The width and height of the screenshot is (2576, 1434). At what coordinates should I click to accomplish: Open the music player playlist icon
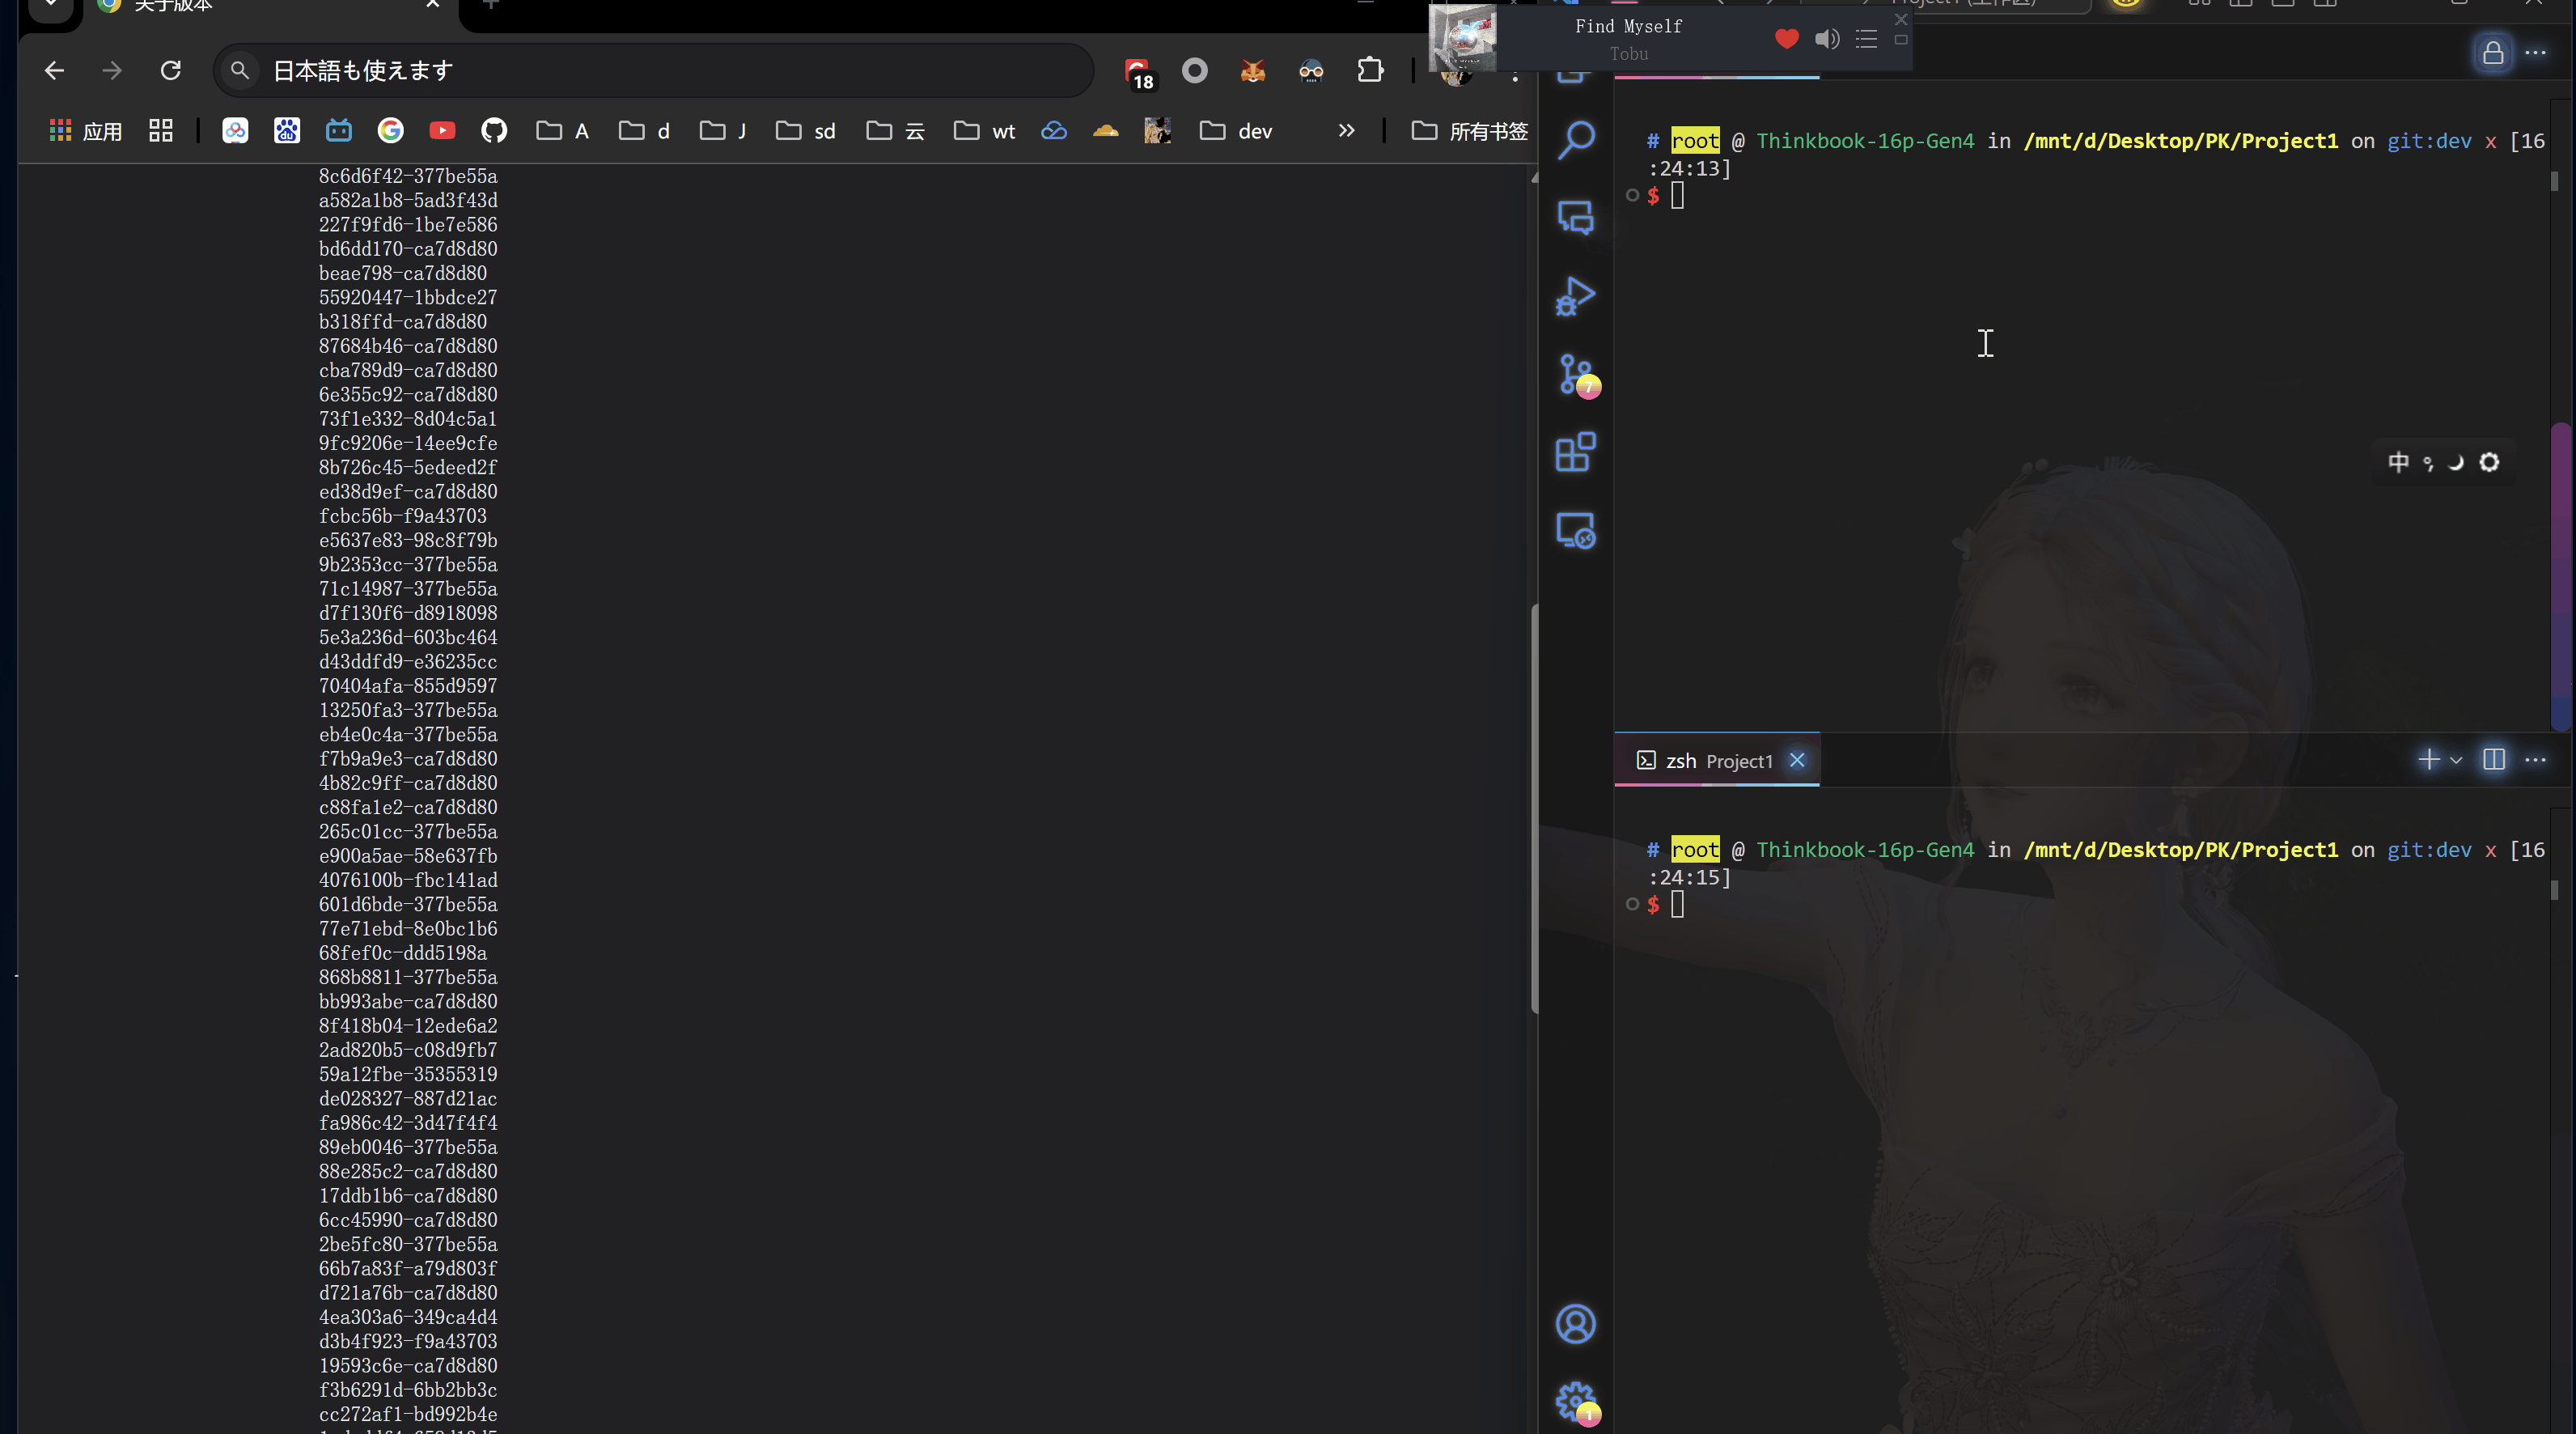(1866, 39)
